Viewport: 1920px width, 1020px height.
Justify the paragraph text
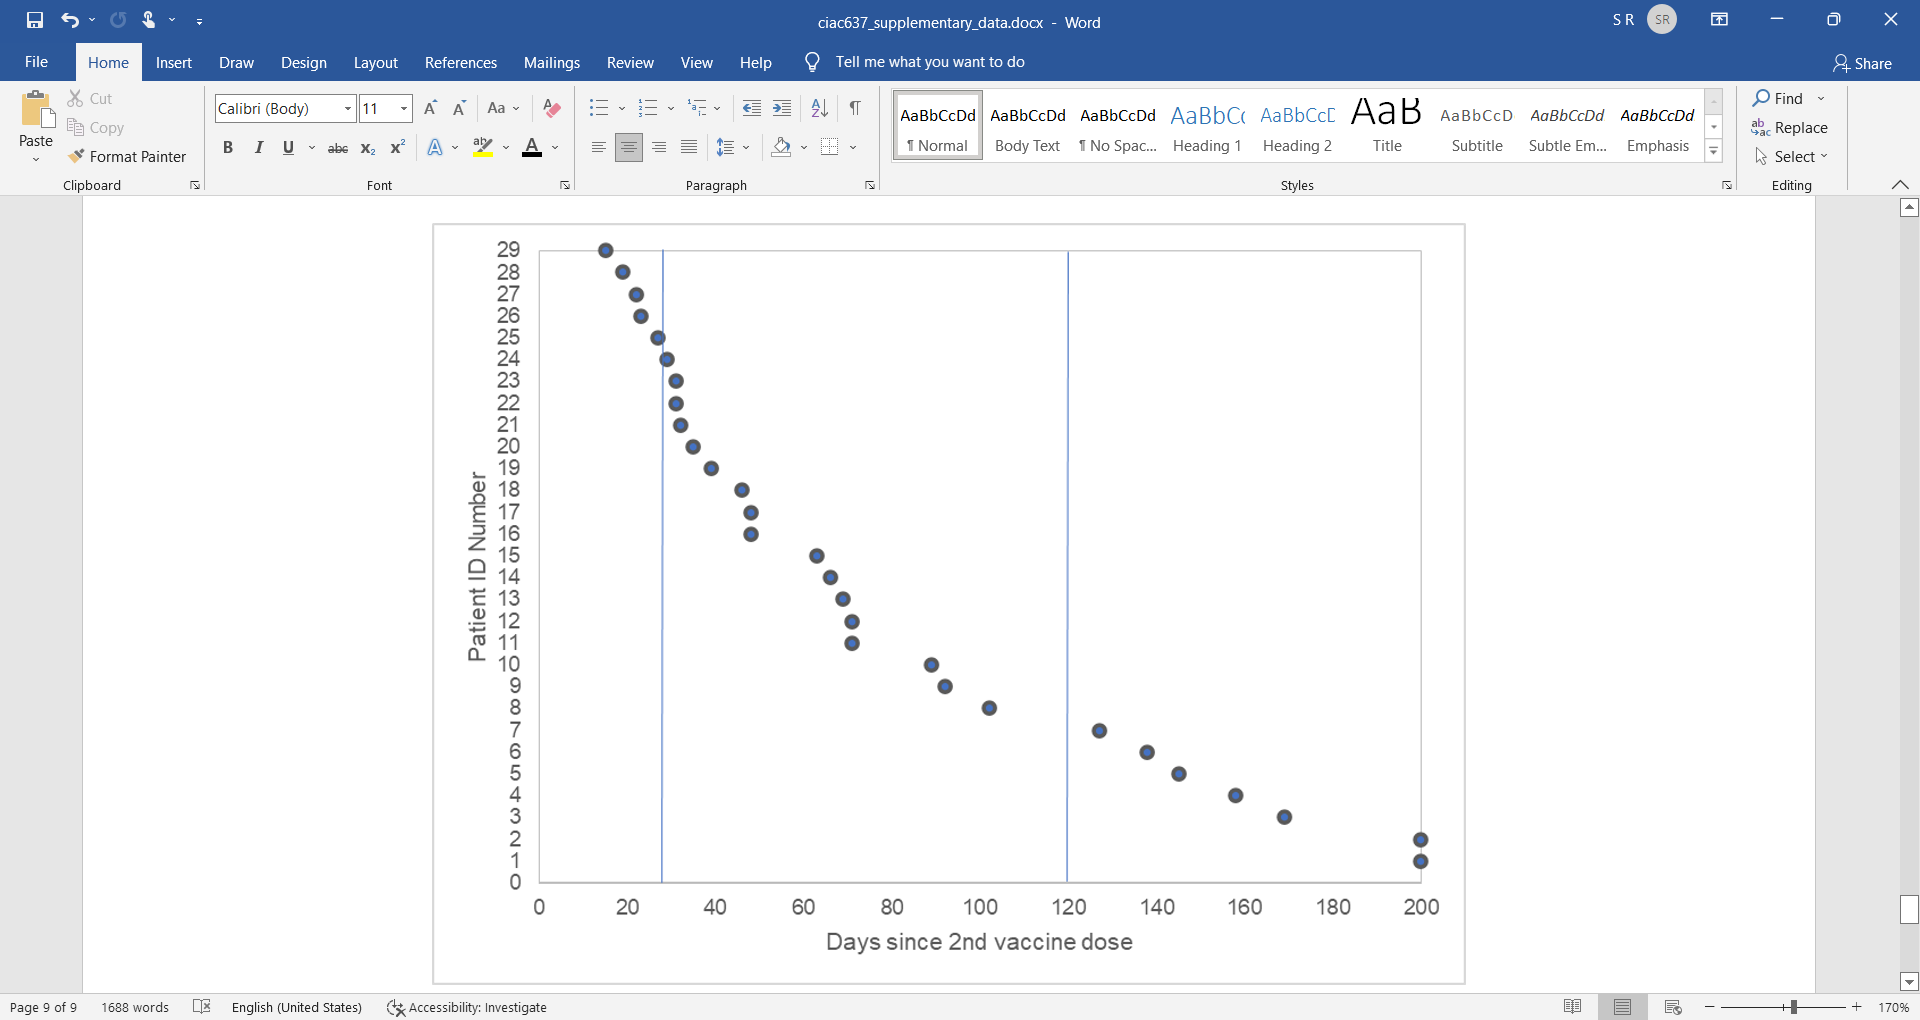pyautogui.click(x=689, y=147)
